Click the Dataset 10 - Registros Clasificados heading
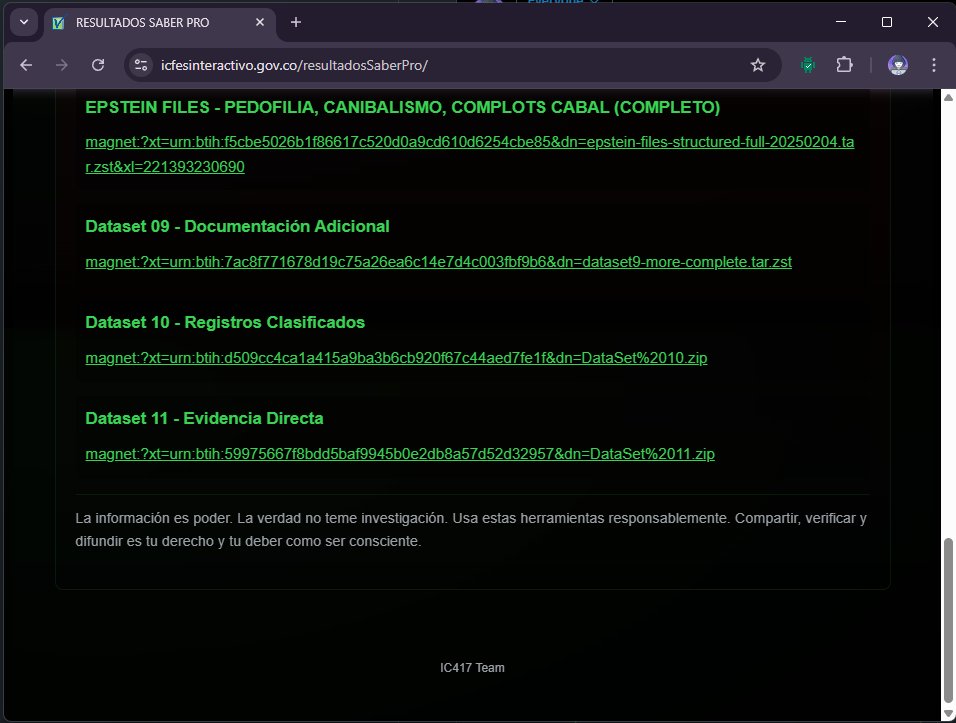 pyautogui.click(x=225, y=322)
